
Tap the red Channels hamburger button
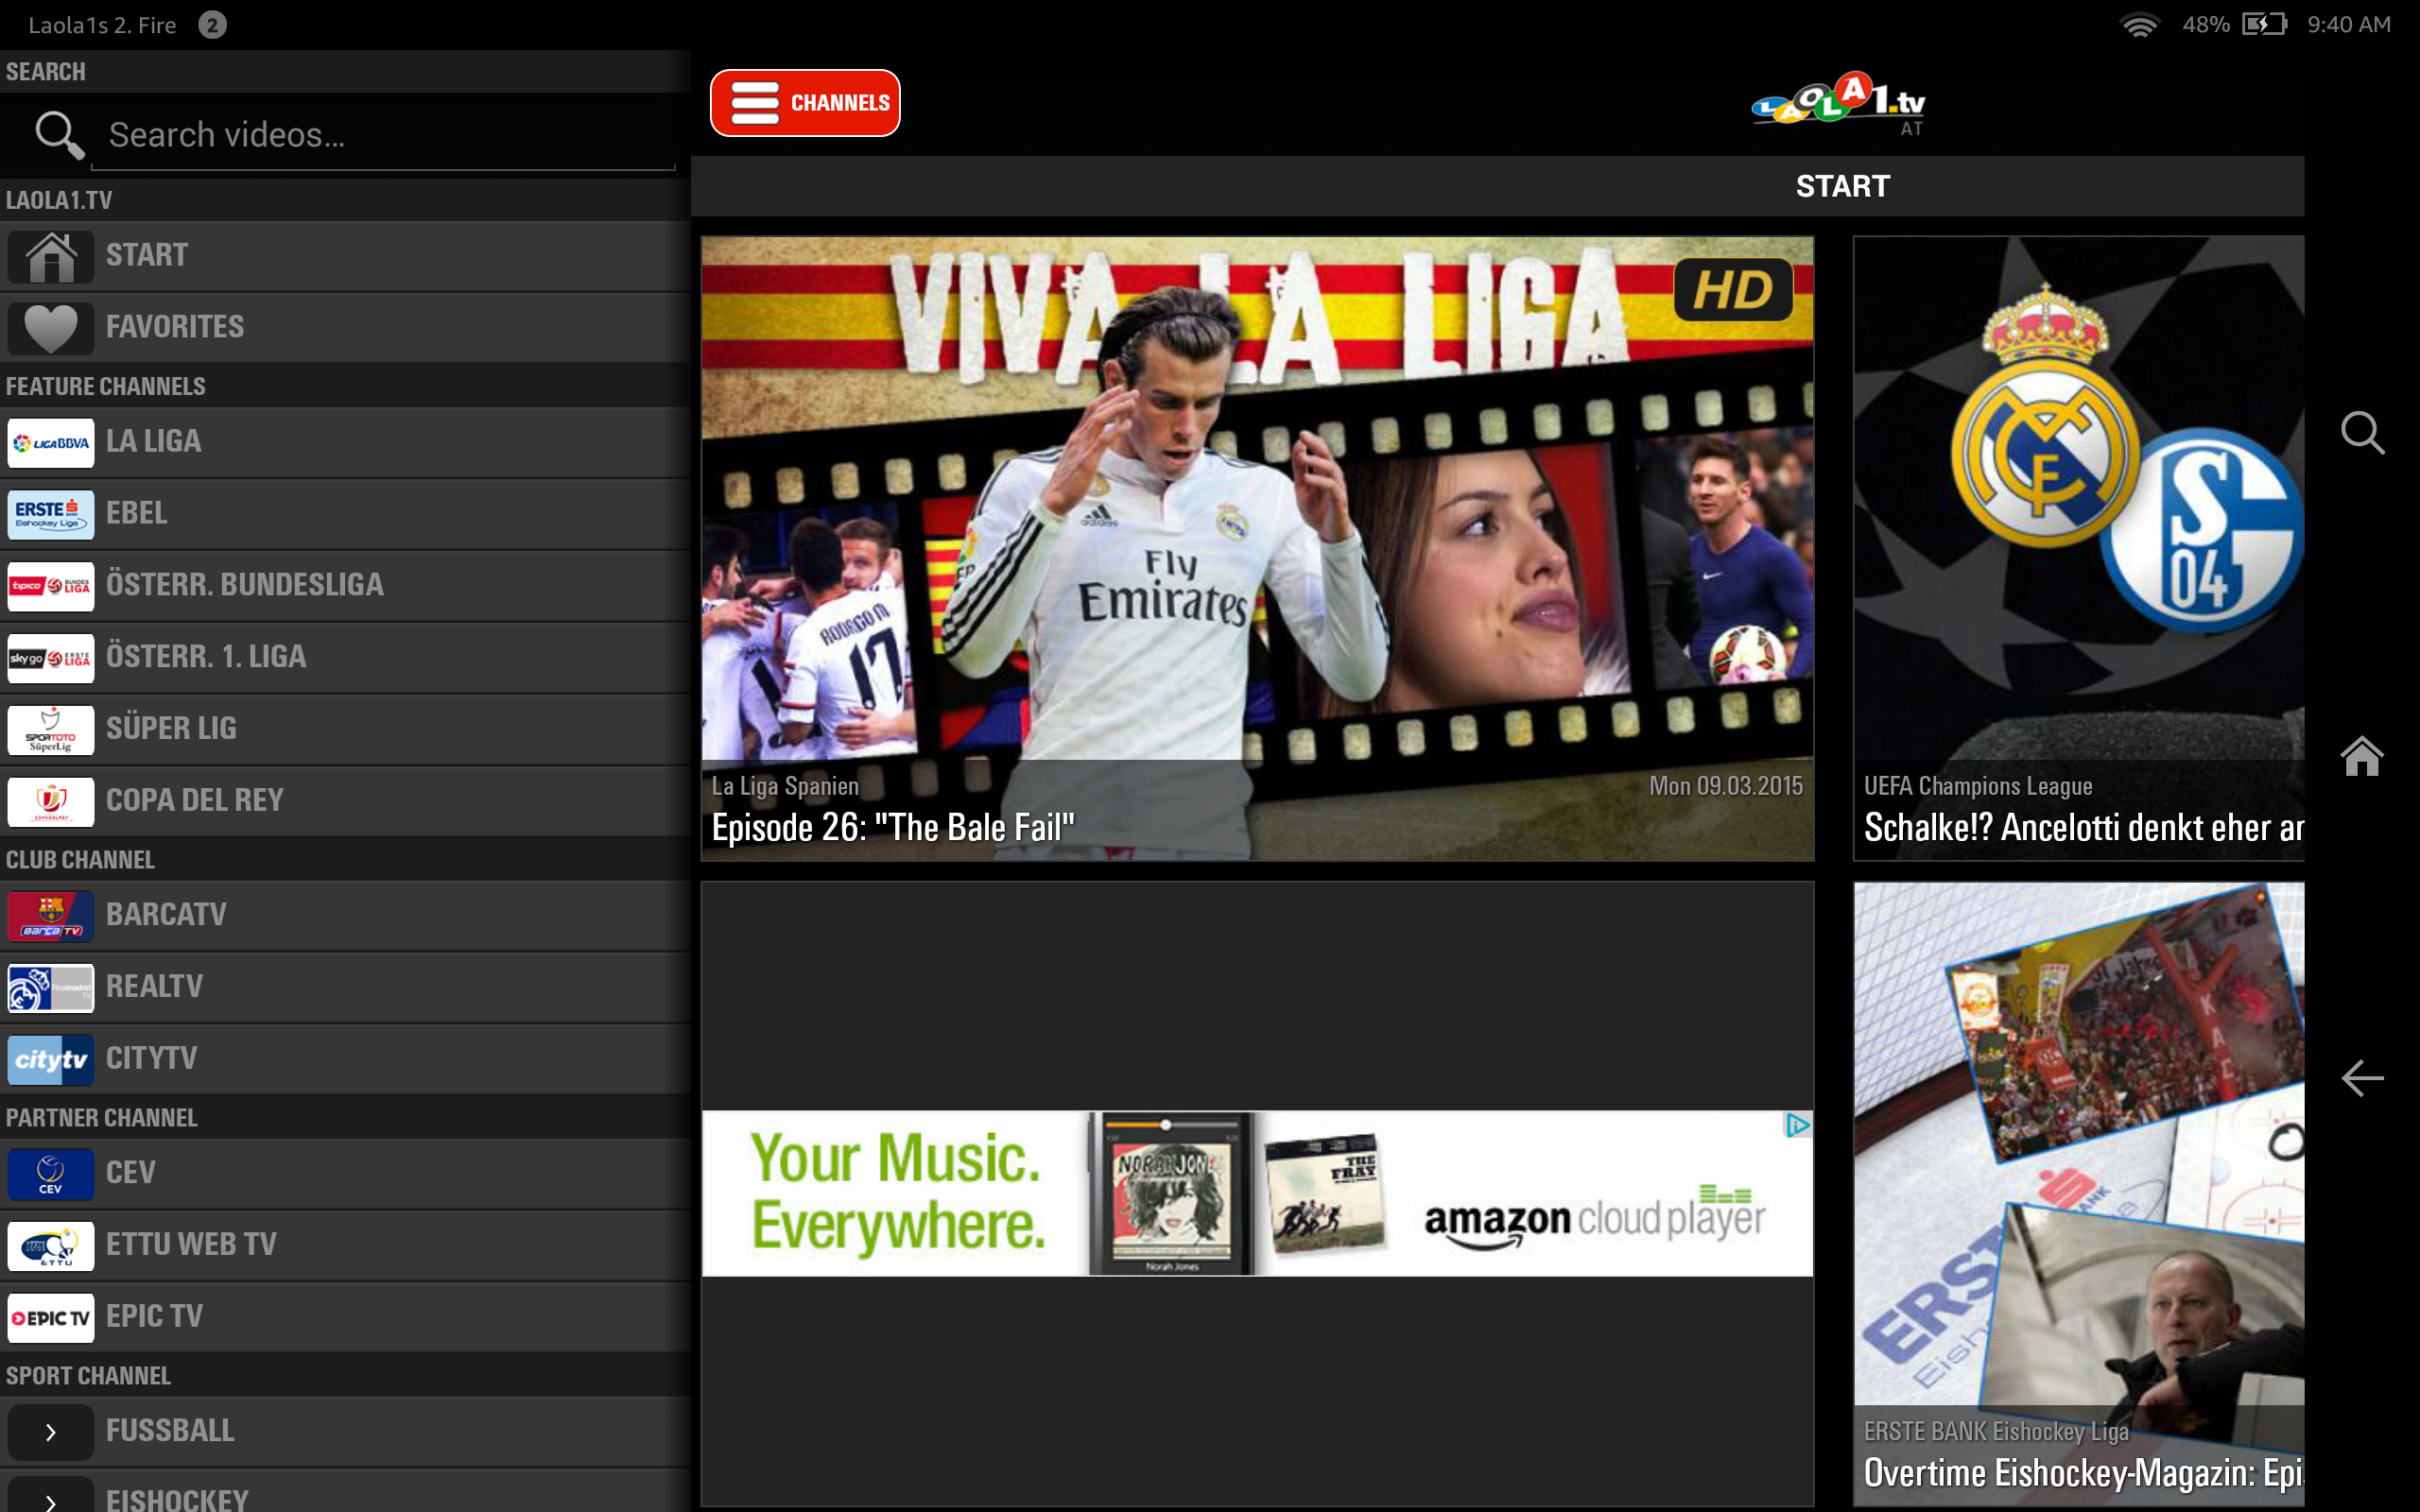805,103
